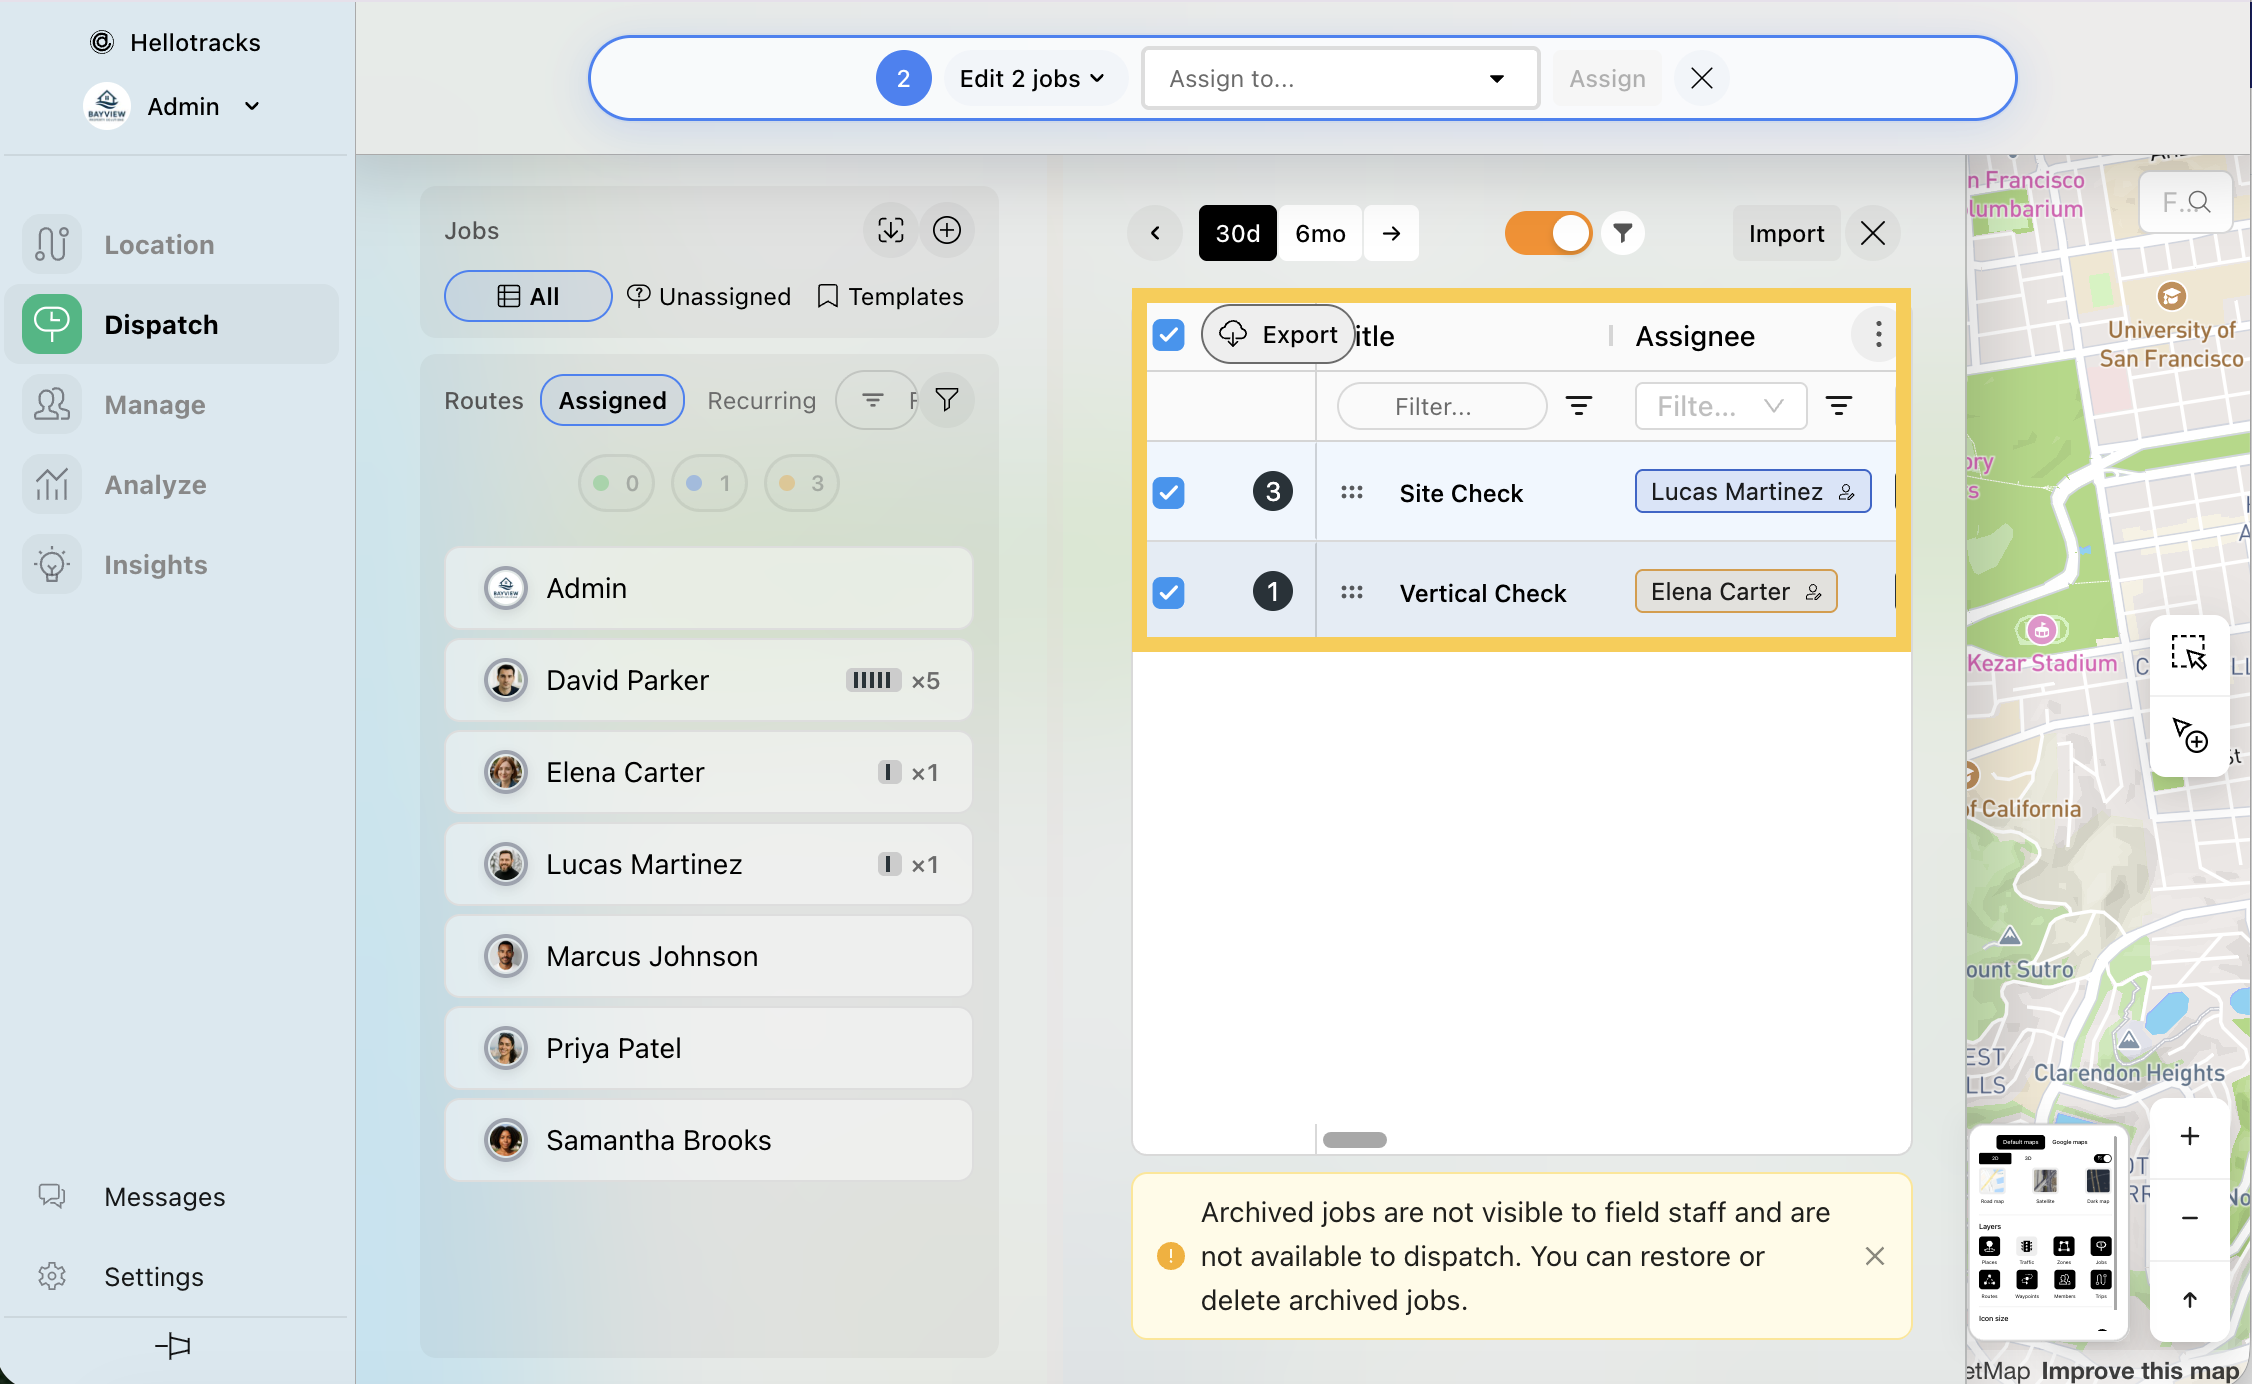
Task: Switch to the Unassigned jobs tab
Action: tap(709, 296)
